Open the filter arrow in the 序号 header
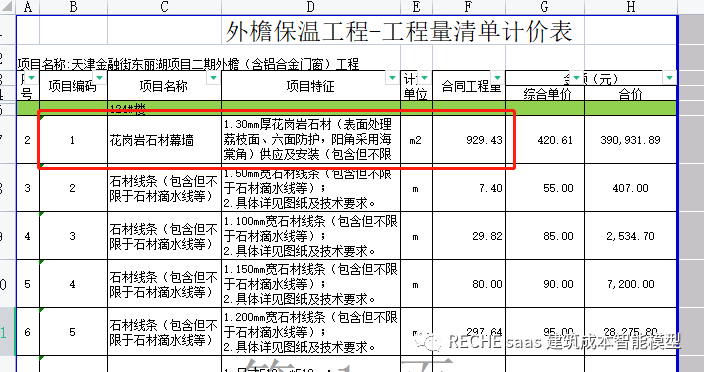This screenshot has height=372, width=704. point(31,78)
